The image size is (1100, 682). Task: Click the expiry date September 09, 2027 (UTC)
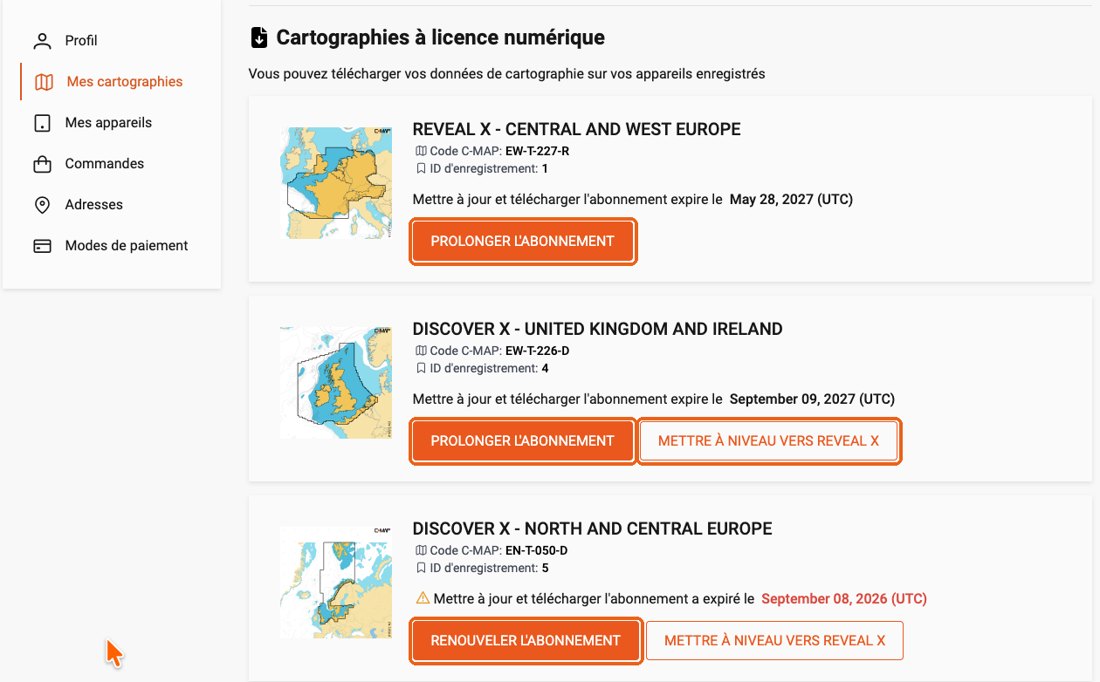pos(812,399)
